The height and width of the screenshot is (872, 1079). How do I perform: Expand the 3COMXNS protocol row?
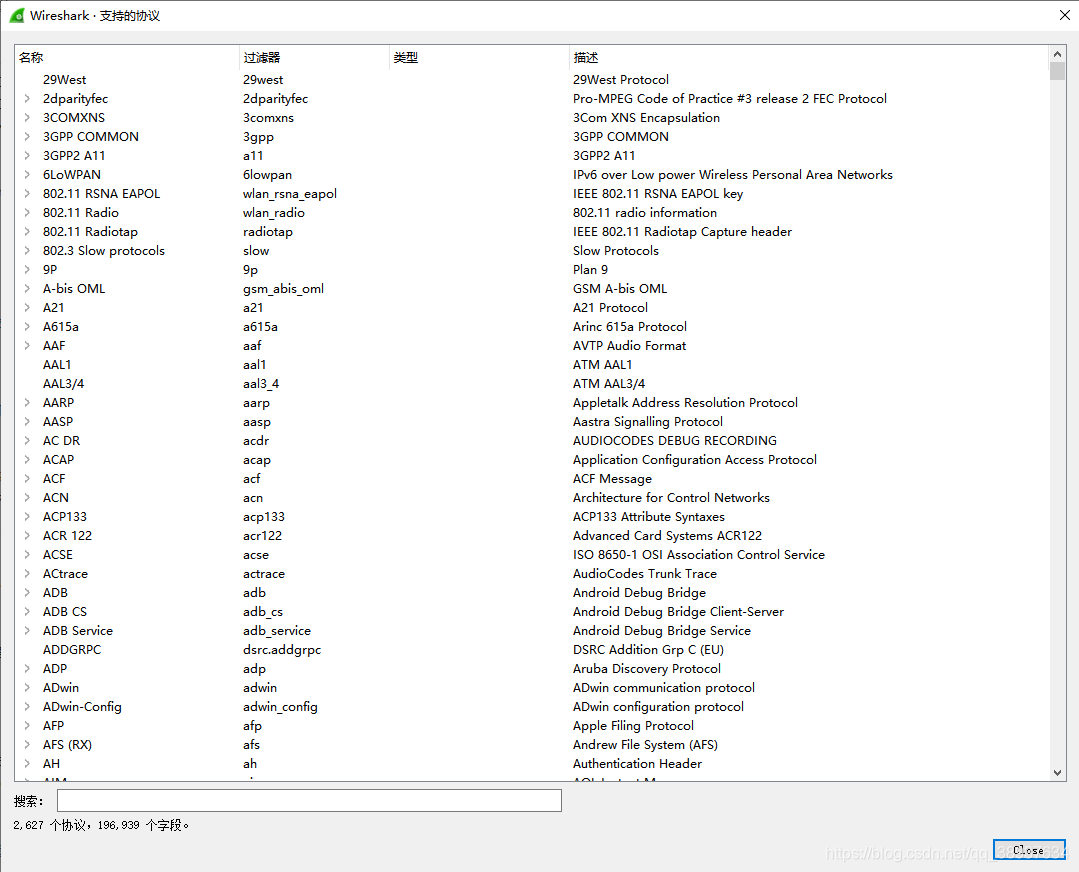point(28,118)
